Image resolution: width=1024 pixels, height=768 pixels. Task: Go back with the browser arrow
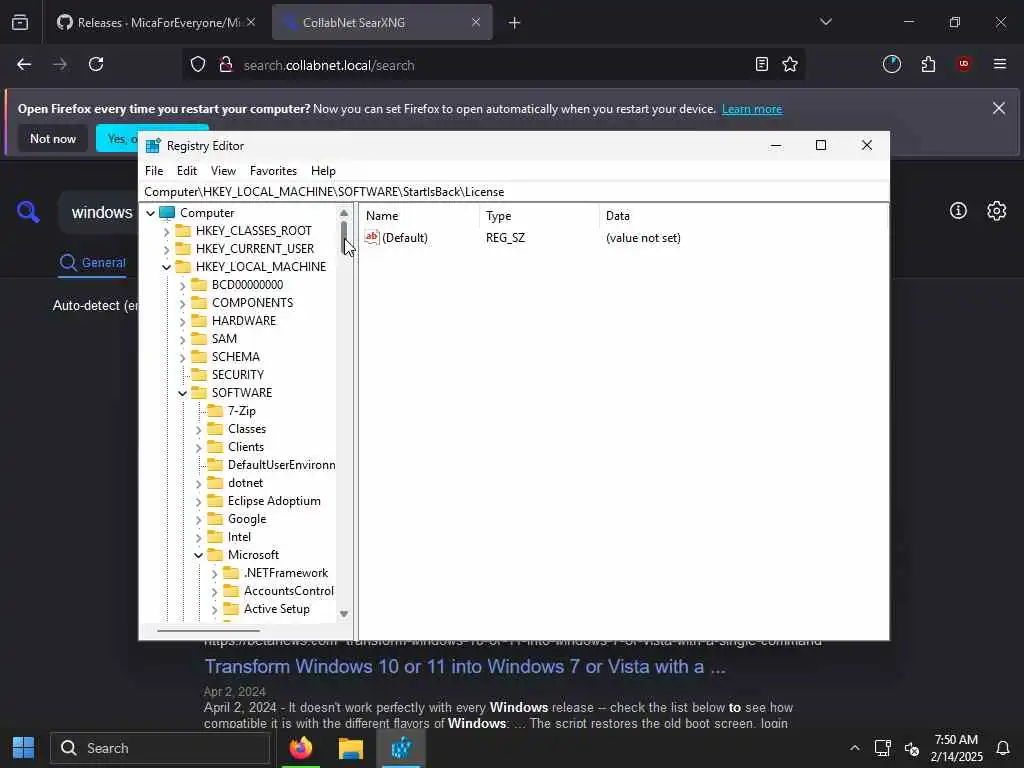coord(24,64)
